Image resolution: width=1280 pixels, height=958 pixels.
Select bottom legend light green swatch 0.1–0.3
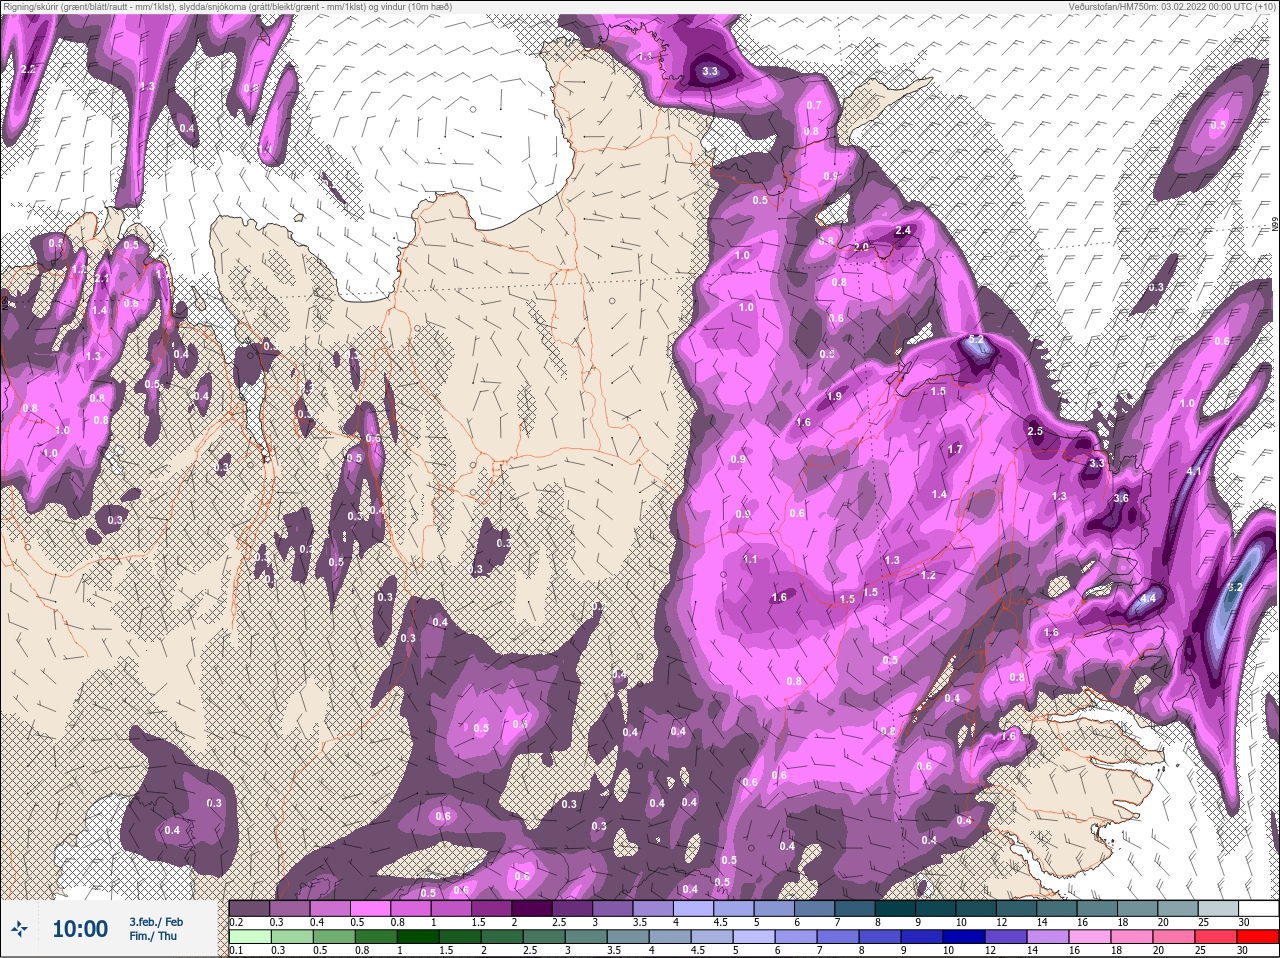(x=250, y=937)
